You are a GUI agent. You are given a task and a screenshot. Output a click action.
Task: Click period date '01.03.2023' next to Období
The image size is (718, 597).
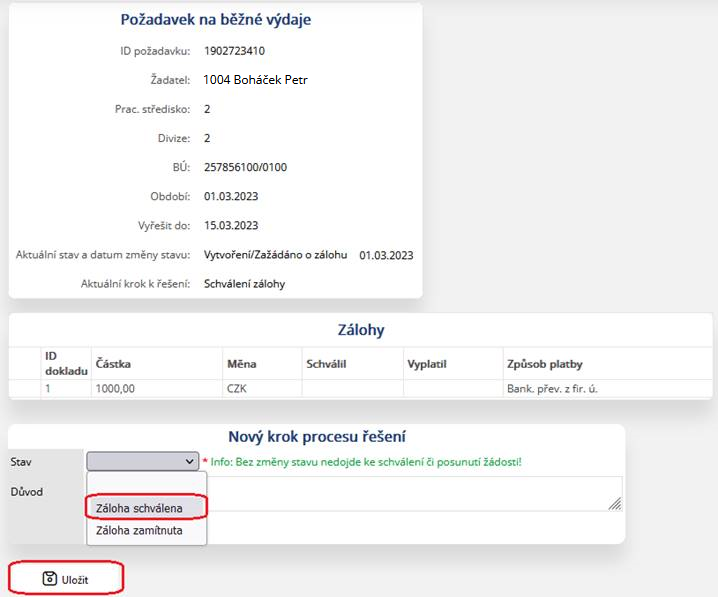(231, 196)
